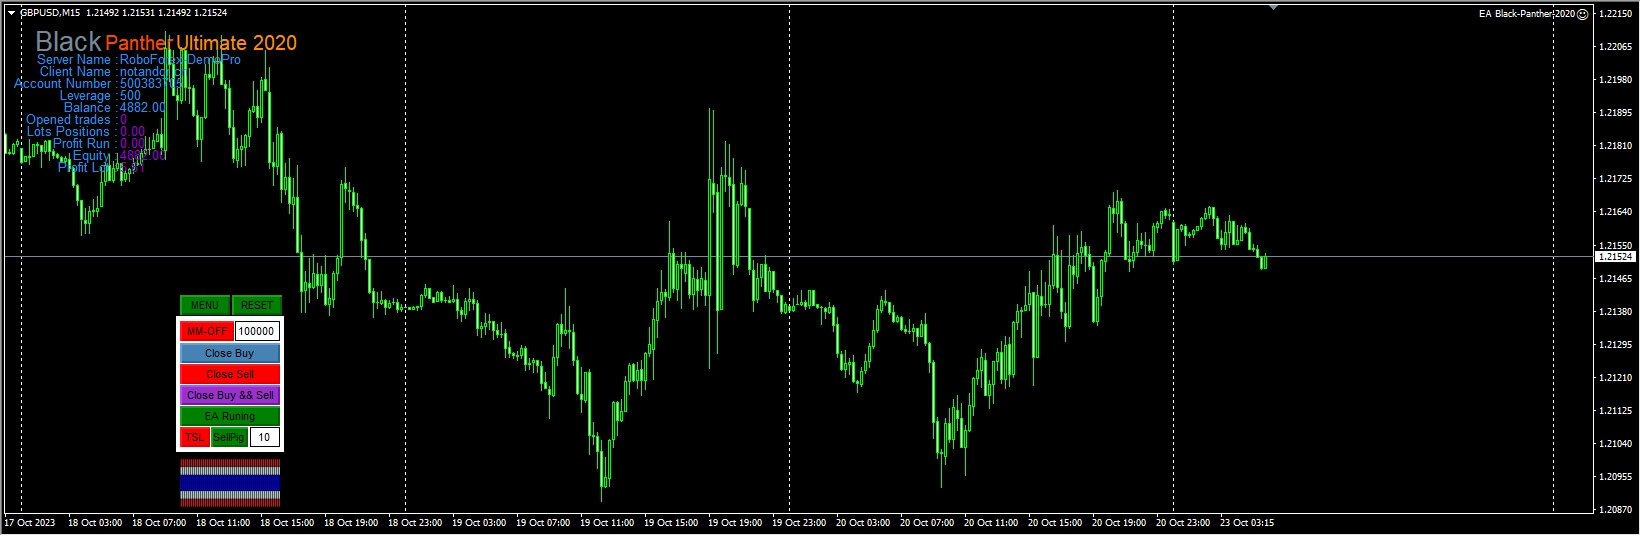The image size is (1641, 536).
Task: Open the EA panel MENU button
Action: click(x=204, y=305)
